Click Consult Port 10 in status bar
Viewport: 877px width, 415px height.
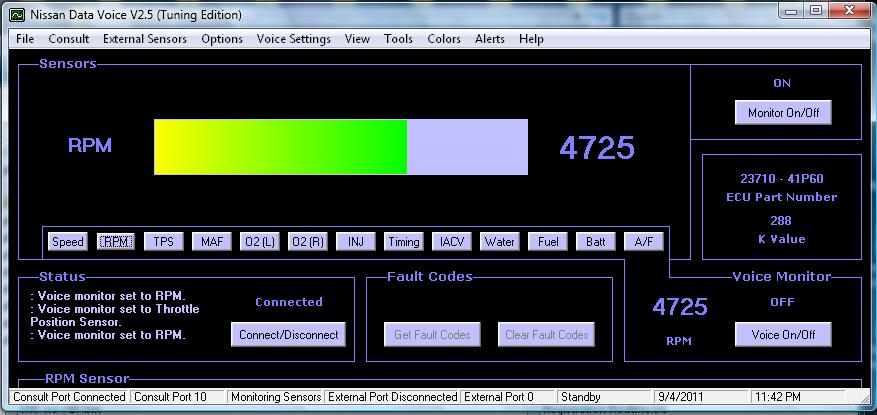tap(179, 397)
